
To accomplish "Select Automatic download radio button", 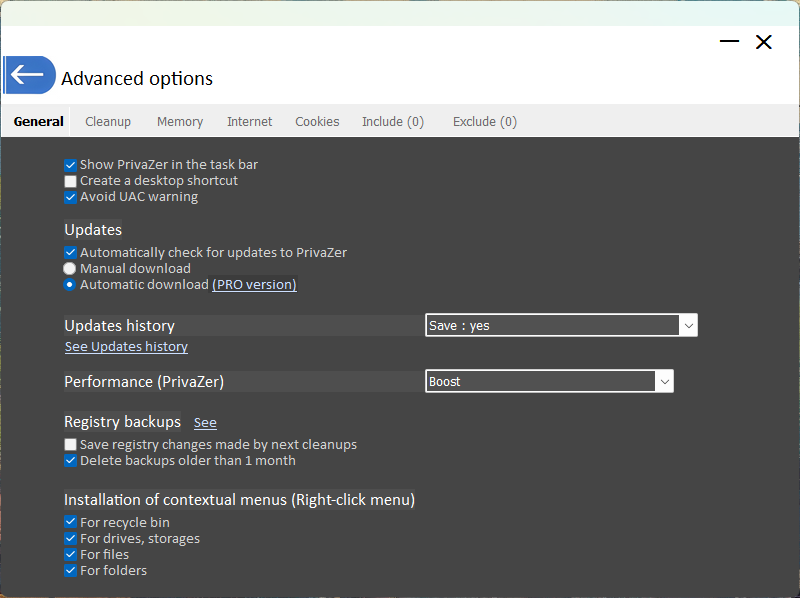I will (69, 285).
